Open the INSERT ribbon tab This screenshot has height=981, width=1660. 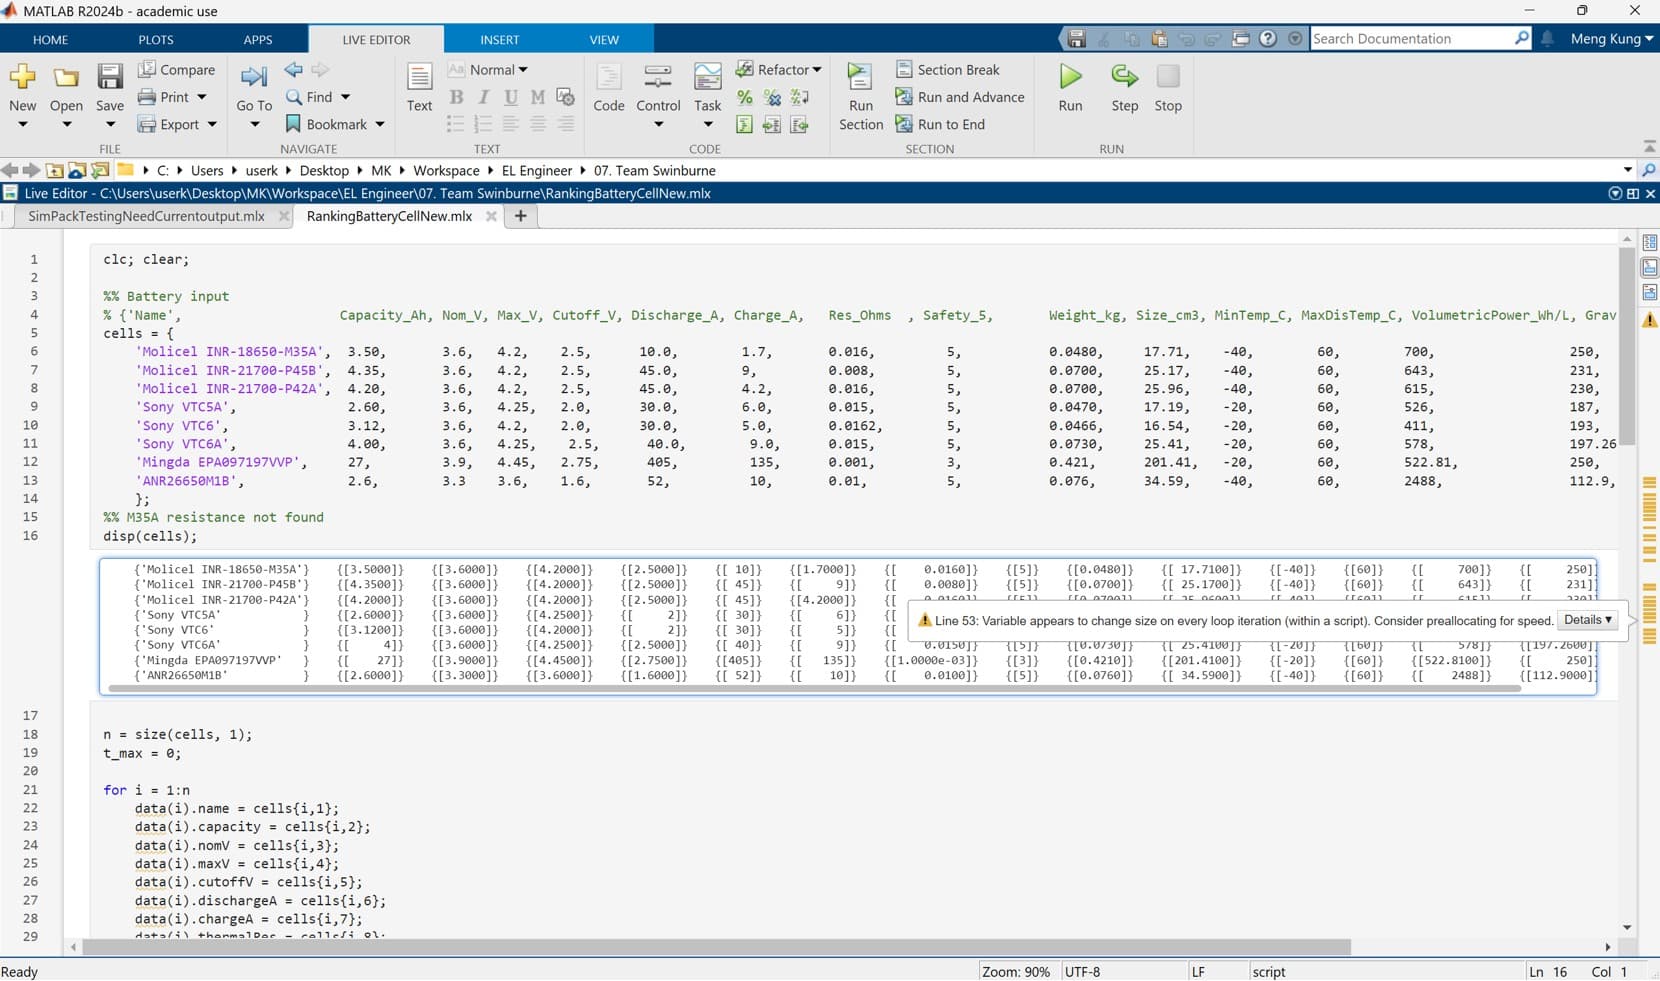pos(499,40)
